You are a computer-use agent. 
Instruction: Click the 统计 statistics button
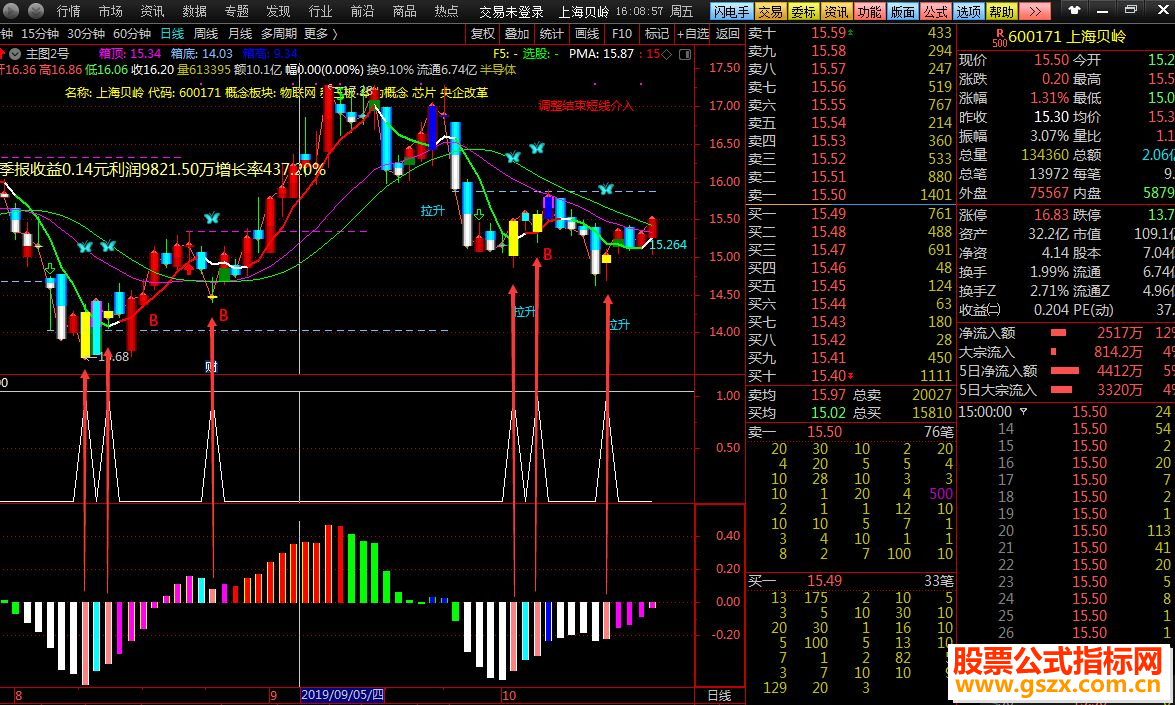[551, 34]
